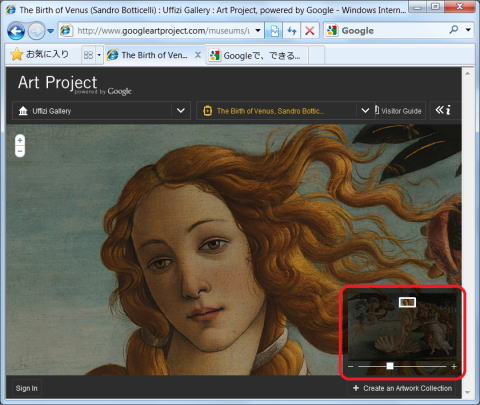Expand The Birth of Venus artwork dropdown
Screen dimensions: 480x405
tap(365, 110)
